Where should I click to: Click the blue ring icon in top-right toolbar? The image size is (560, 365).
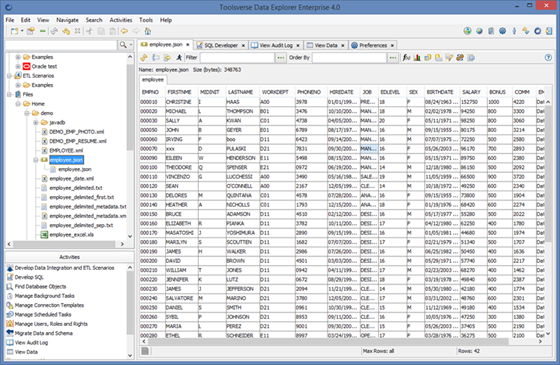coord(538,31)
